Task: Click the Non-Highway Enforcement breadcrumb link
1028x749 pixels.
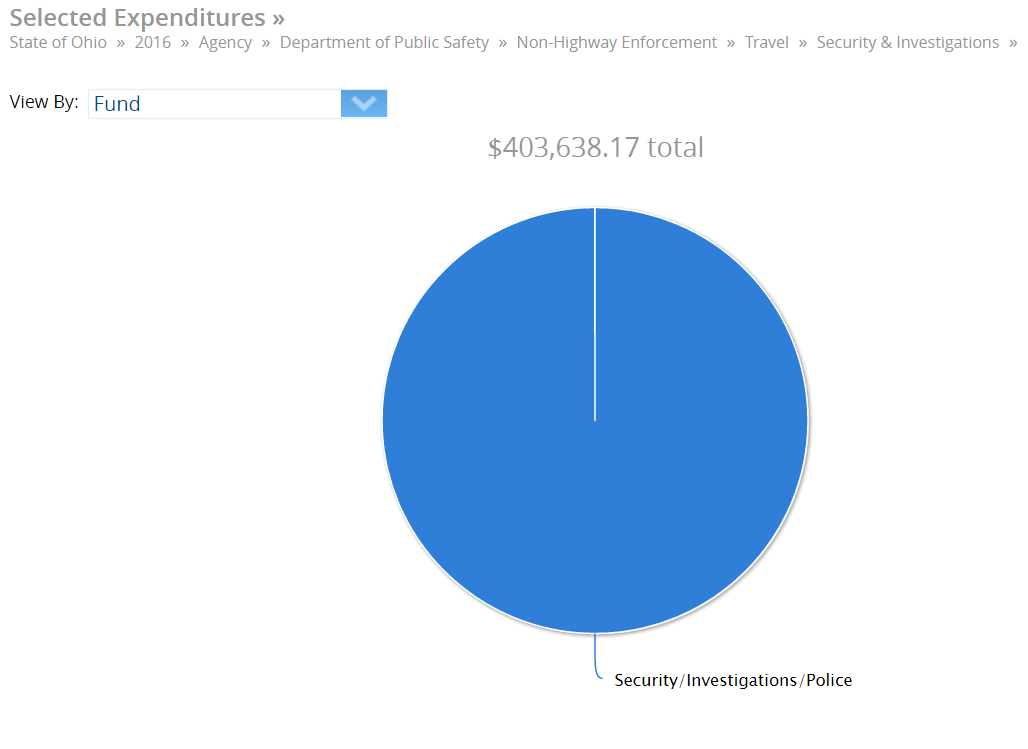Action: (x=616, y=42)
